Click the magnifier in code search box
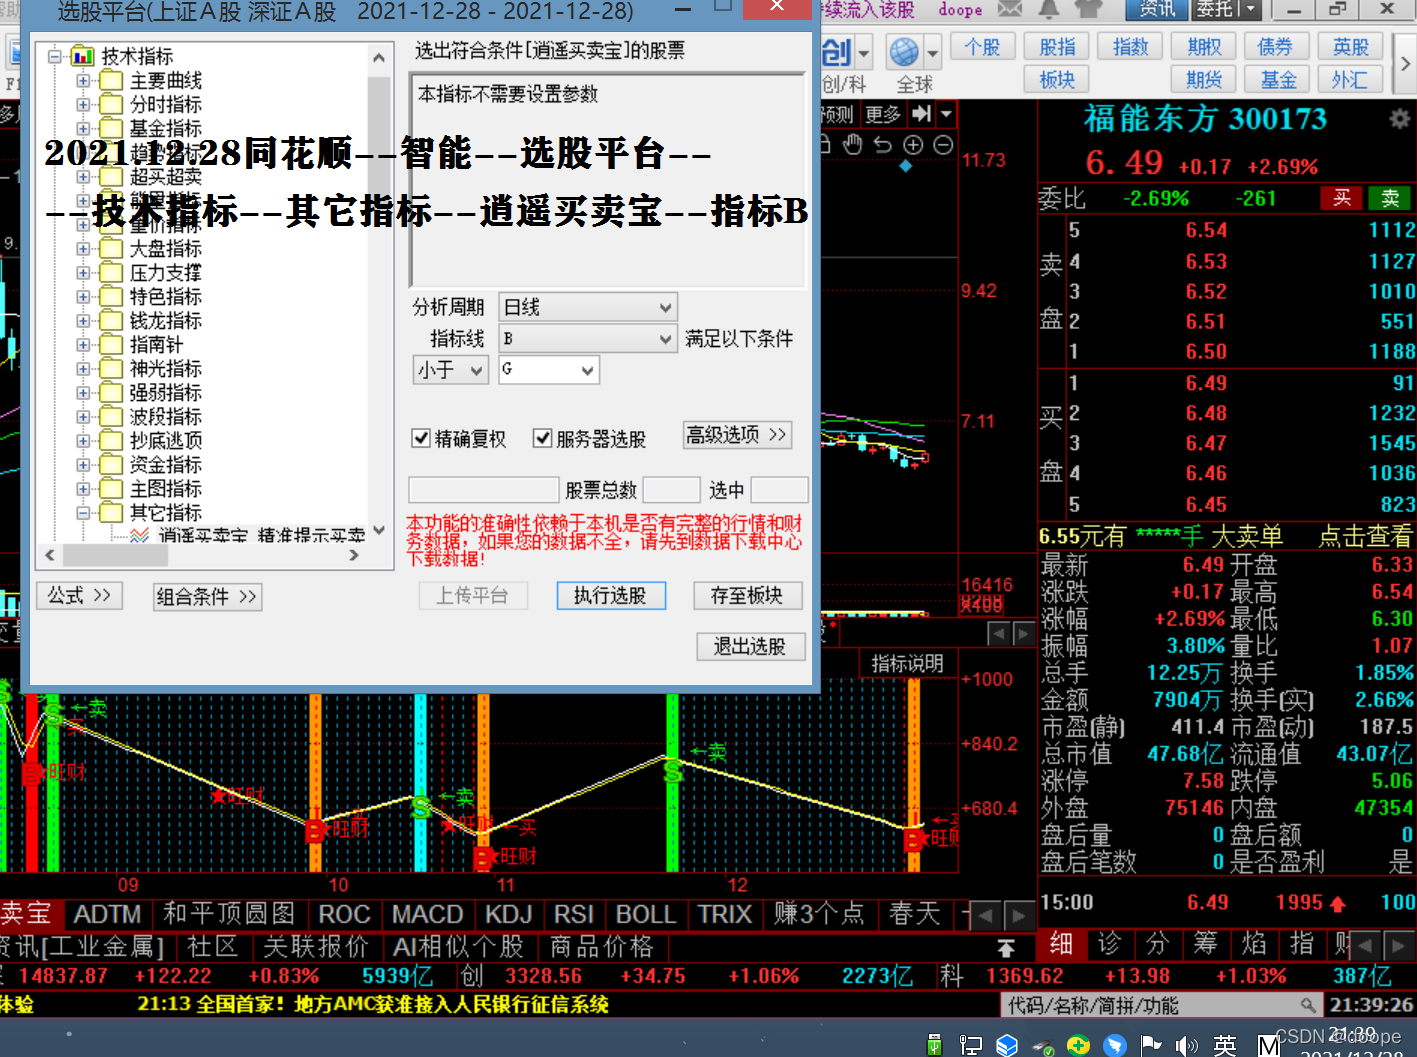The height and width of the screenshot is (1057, 1417). 1307,1004
